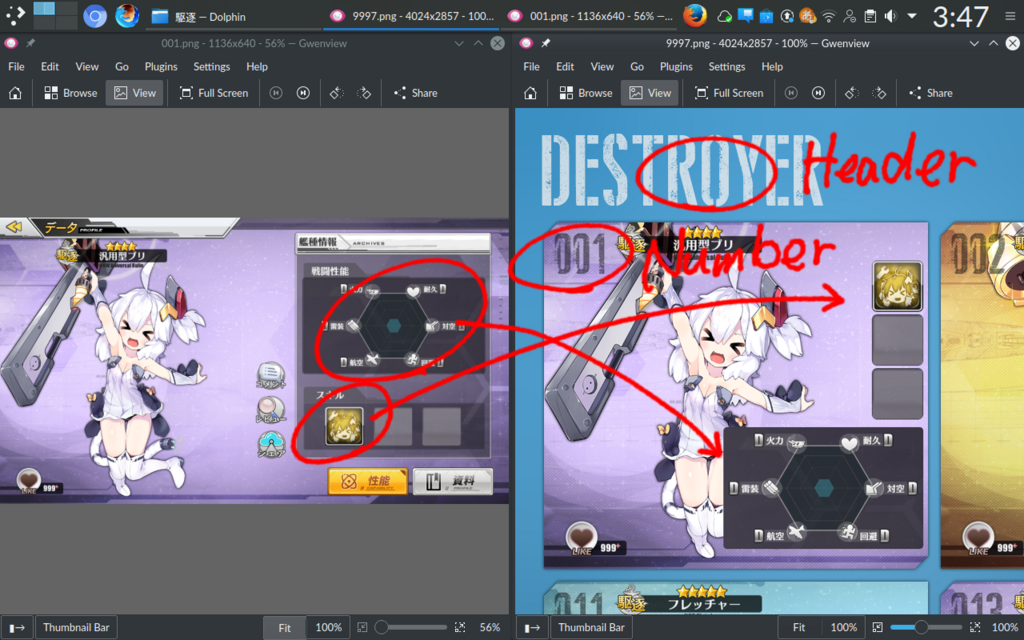The width and height of the screenshot is (1024, 640).
Task: Go to previous image in 001.png window
Action: (x=276, y=93)
